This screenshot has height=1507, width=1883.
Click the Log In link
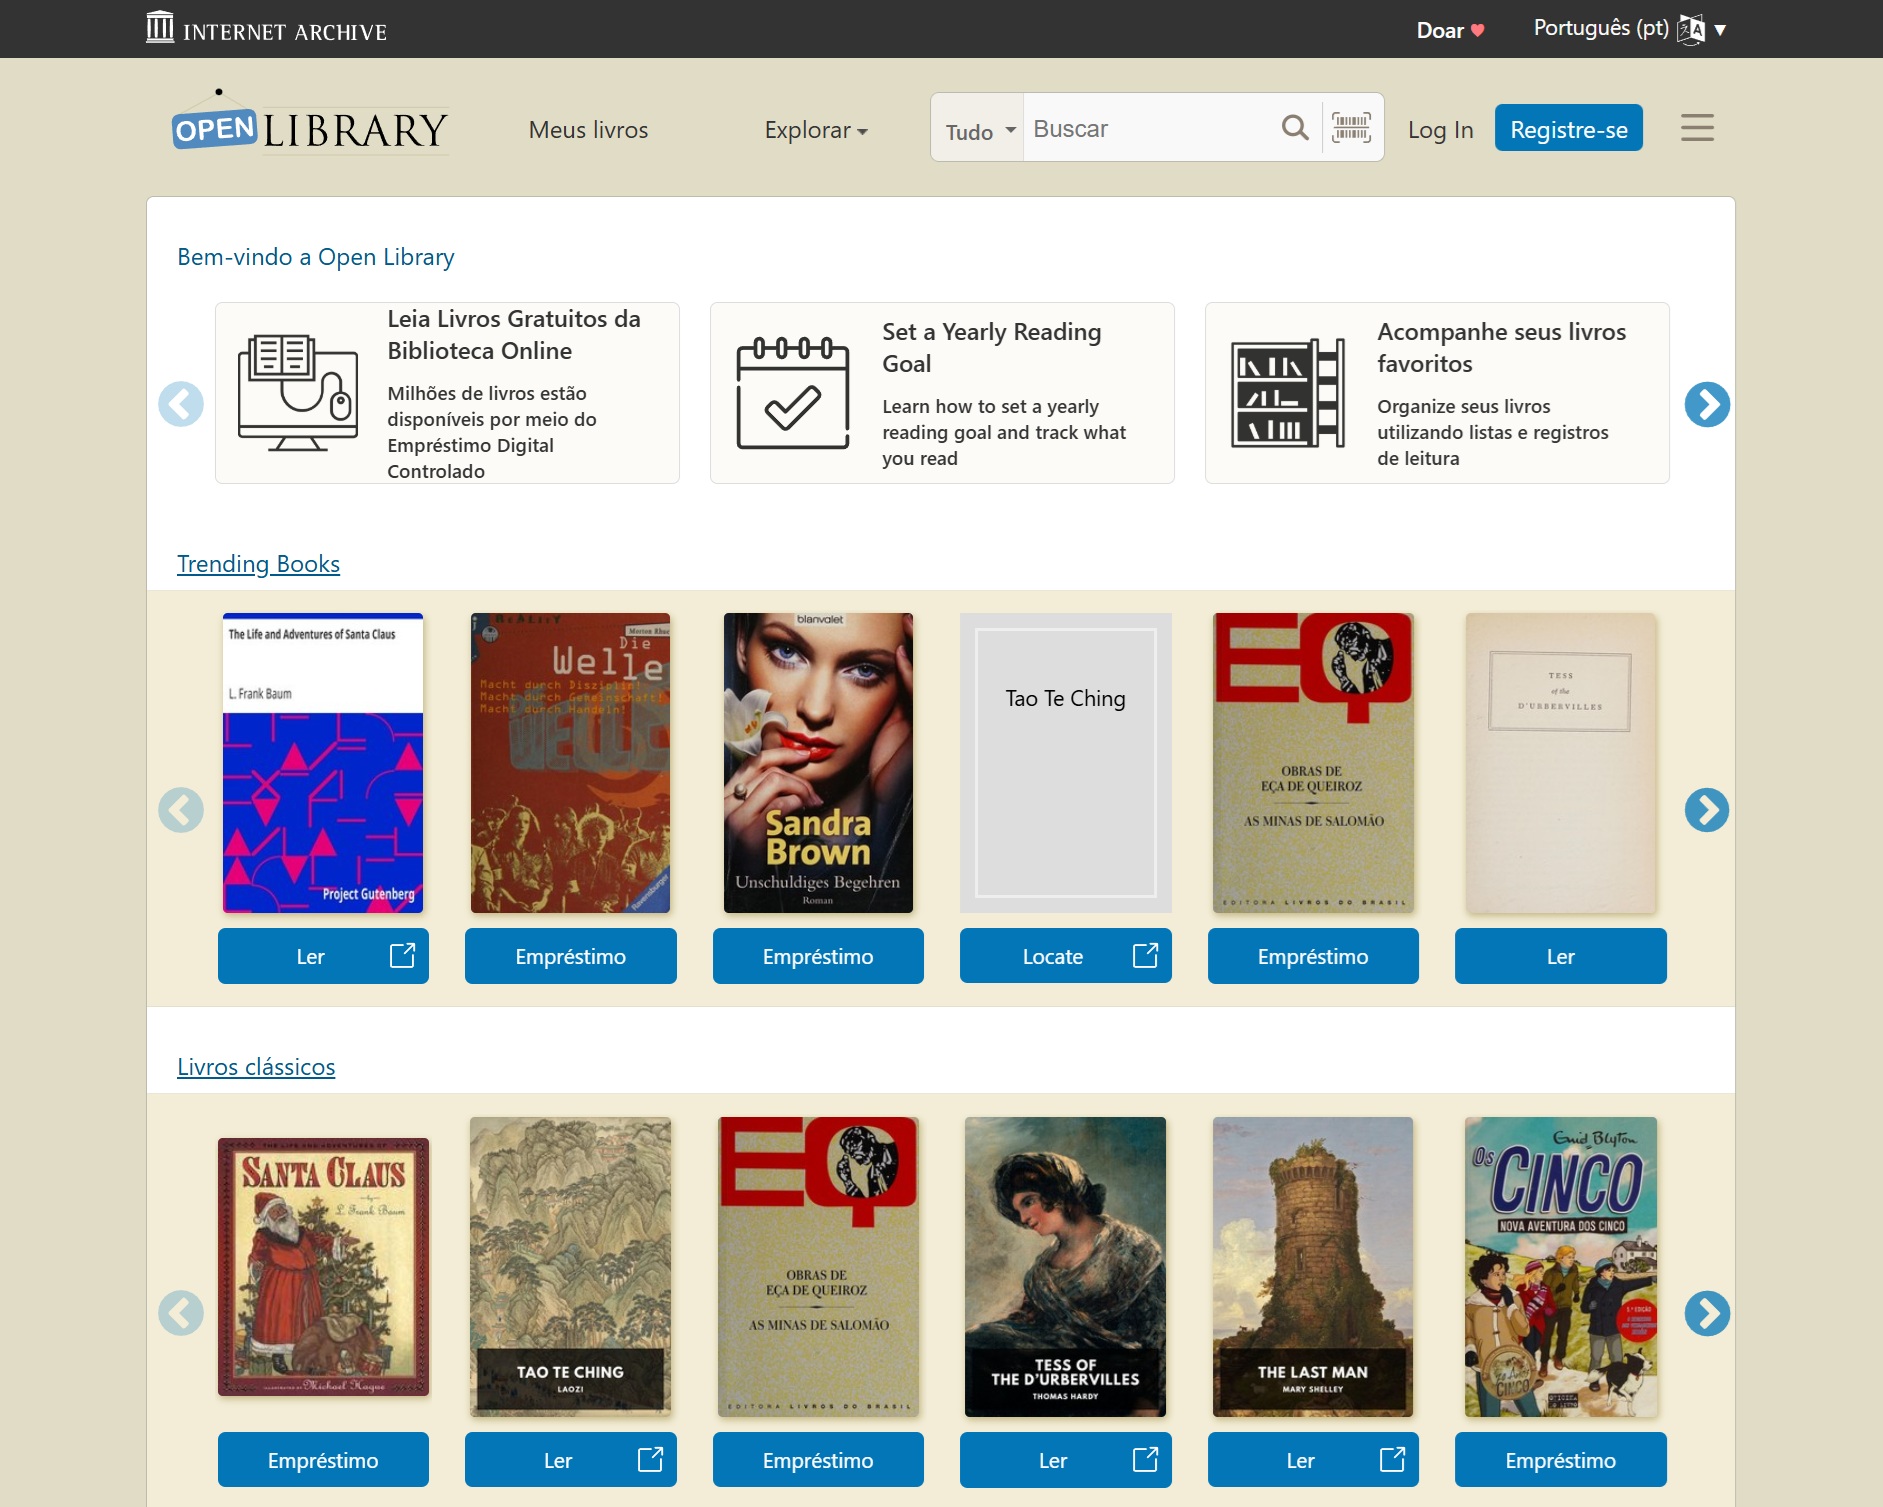coord(1440,130)
